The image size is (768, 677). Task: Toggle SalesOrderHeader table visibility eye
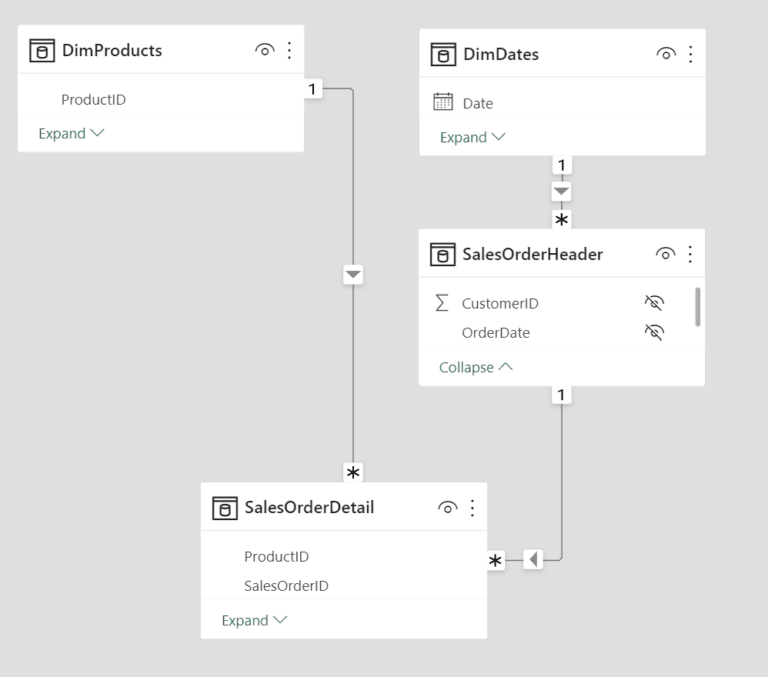(665, 254)
